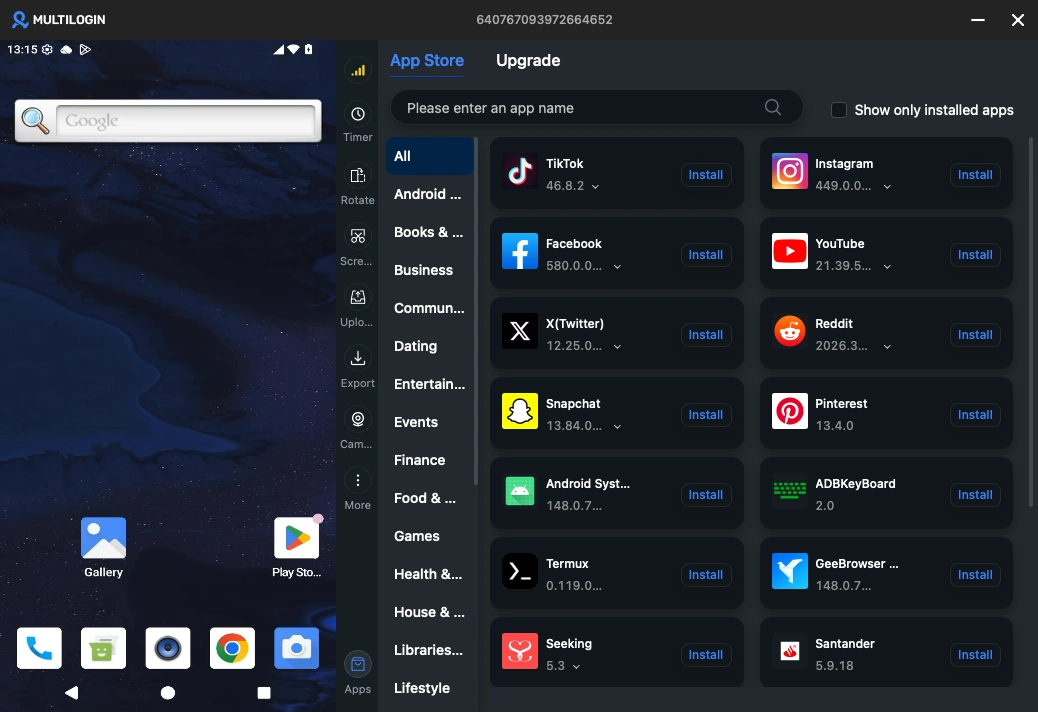This screenshot has height=712, width=1038.
Task: Open the Play Store app on home screen
Action: click(x=297, y=538)
